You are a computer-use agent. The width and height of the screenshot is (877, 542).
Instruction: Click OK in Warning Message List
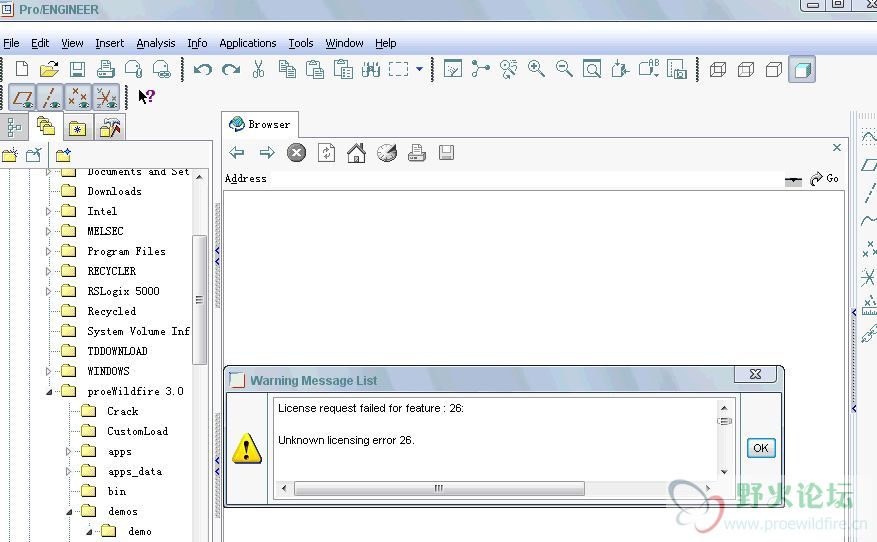[x=761, y=448]
